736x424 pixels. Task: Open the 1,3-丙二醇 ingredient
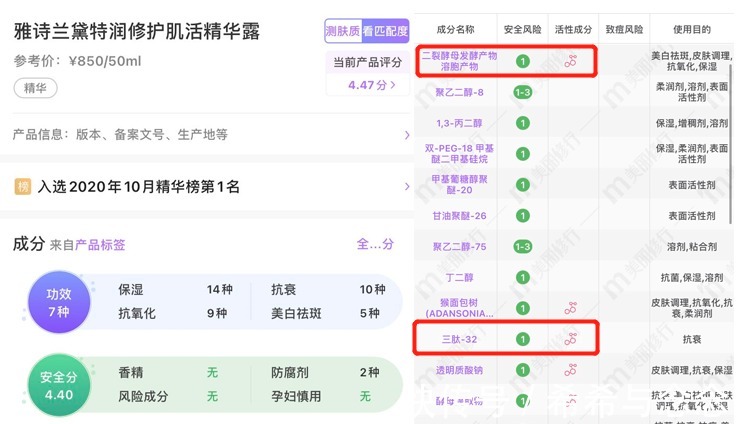tap(459, 123)
